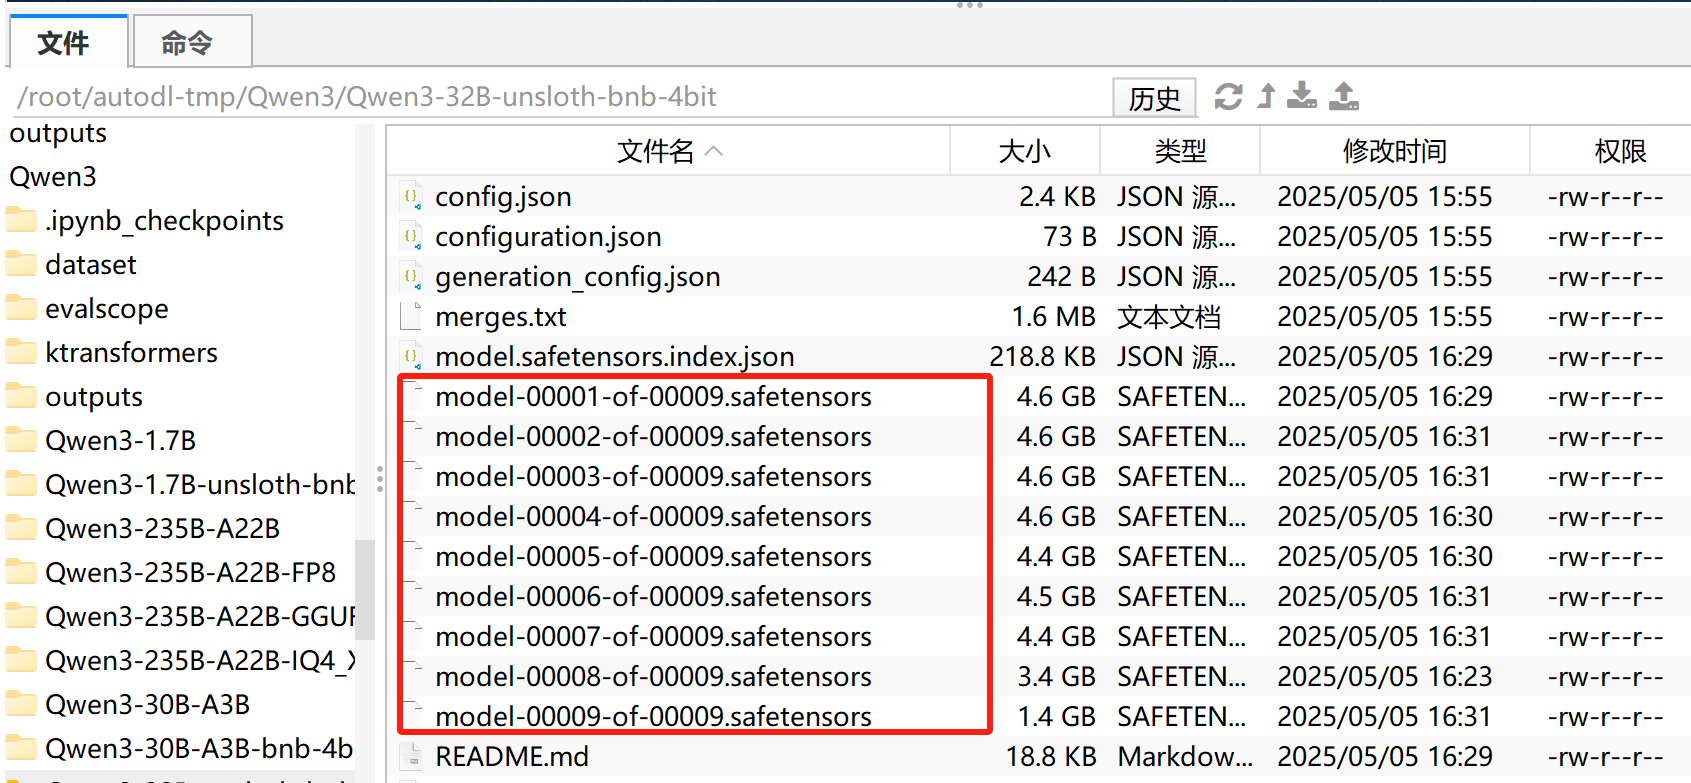Viewport: 1691px width, 783px height.
Task: Sort by 类型 column header
Action: [x=1180, y=151]
